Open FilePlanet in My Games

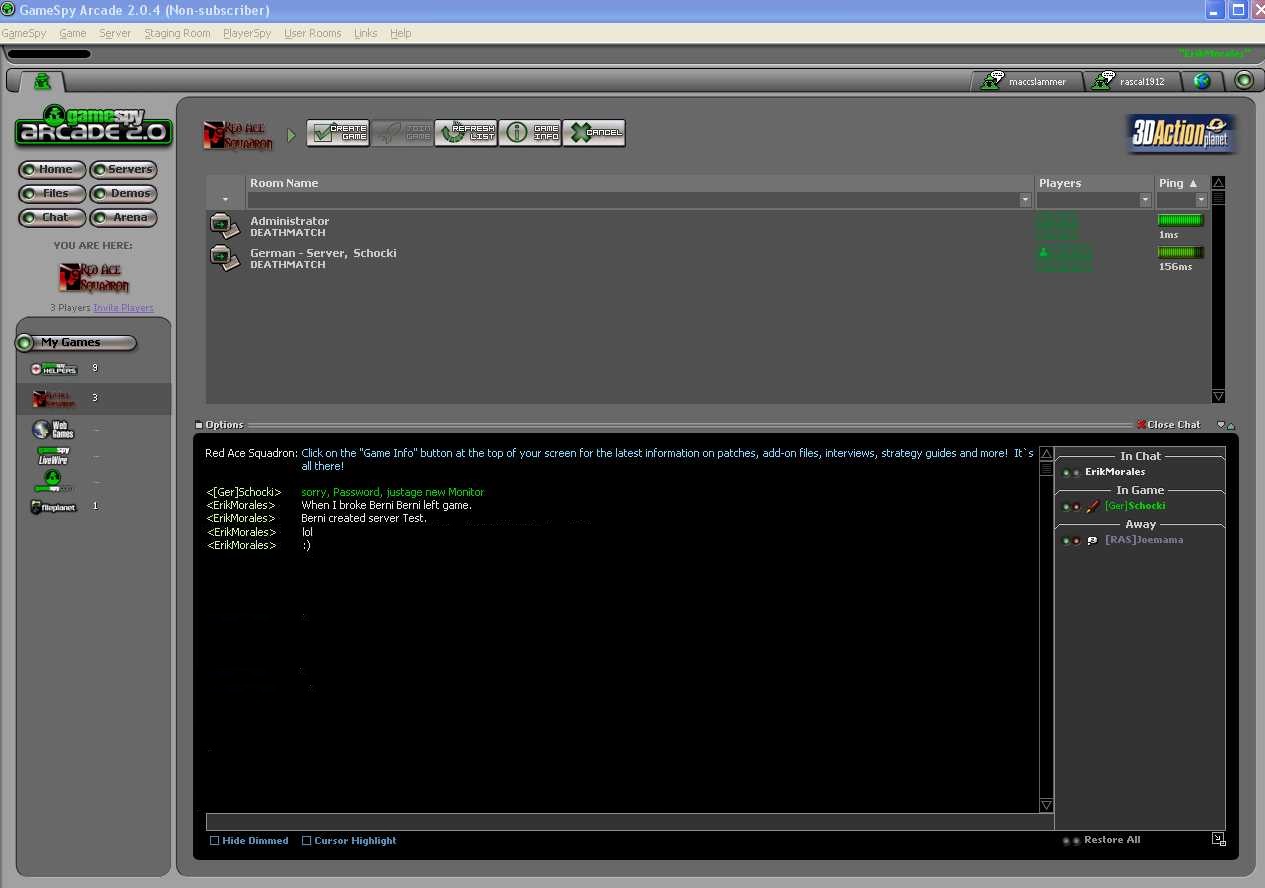click(x=55, y=507)
